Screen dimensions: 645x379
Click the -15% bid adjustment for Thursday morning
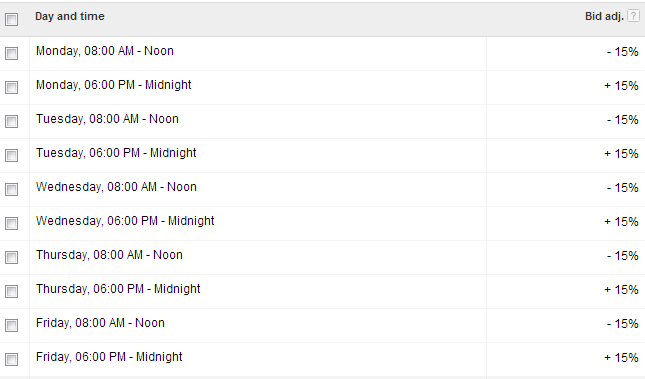622,256
